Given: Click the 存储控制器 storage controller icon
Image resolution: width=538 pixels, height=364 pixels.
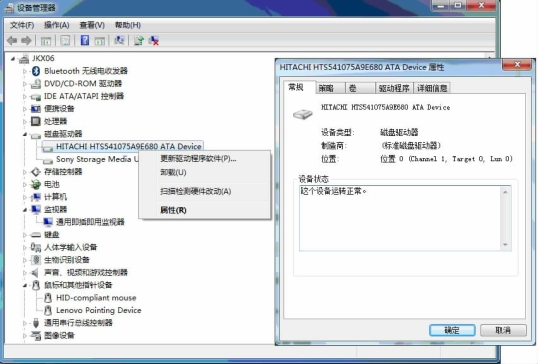Looking at the screenshot, I should [x=36, y=172].
